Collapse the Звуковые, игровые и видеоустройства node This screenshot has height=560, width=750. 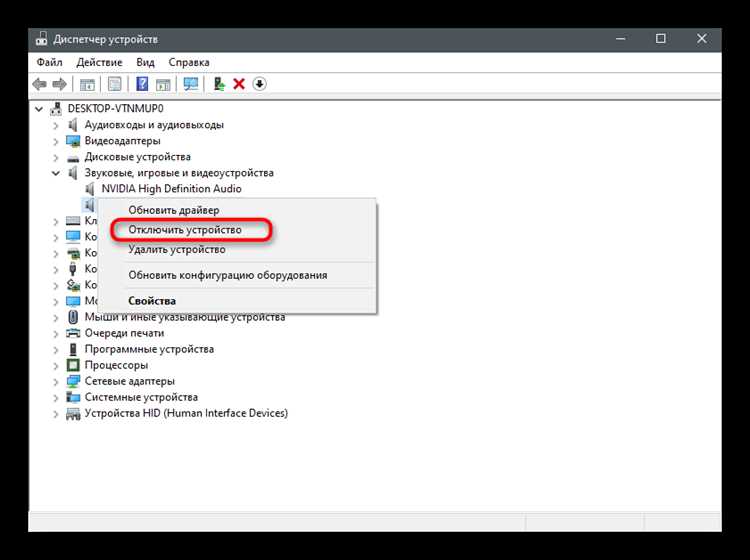tap(56, 173)
